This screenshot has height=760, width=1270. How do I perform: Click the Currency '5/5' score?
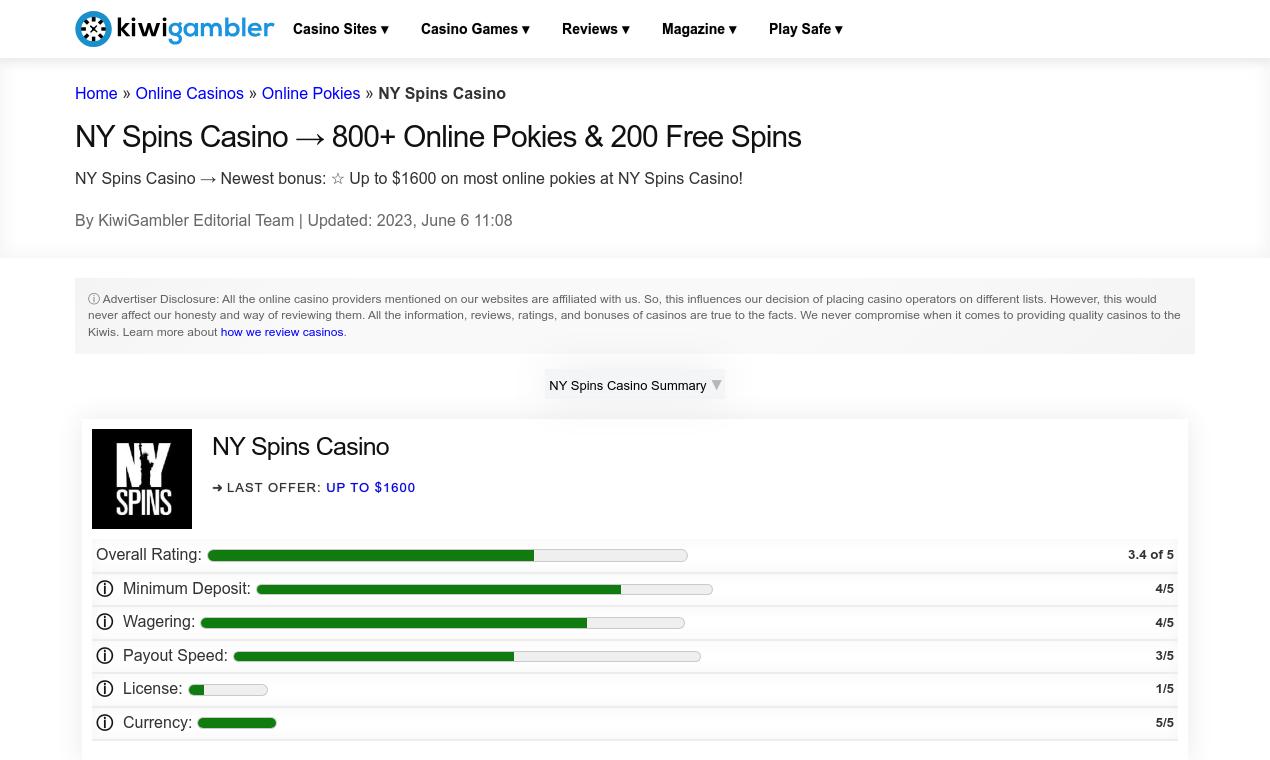coord(1164,723)
